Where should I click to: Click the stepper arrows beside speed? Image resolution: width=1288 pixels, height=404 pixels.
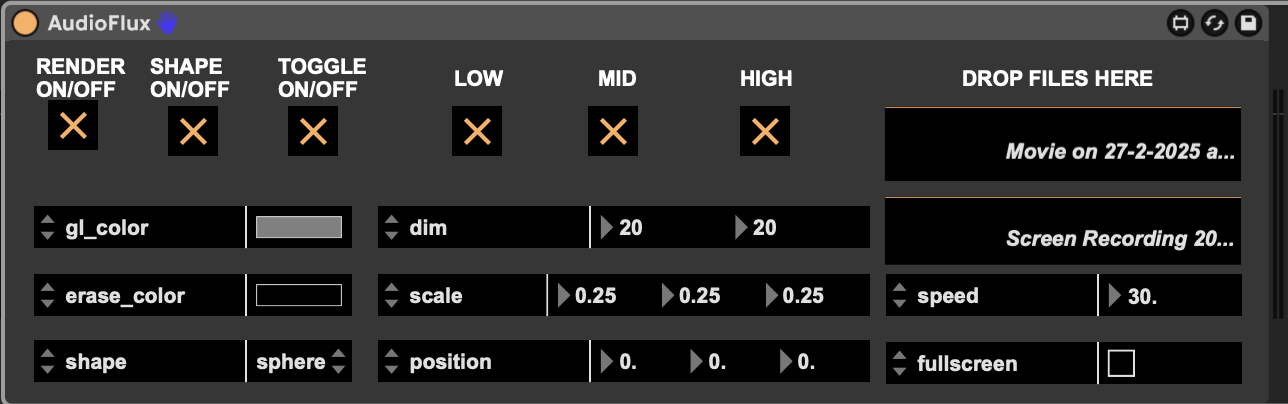coord(899,296)
